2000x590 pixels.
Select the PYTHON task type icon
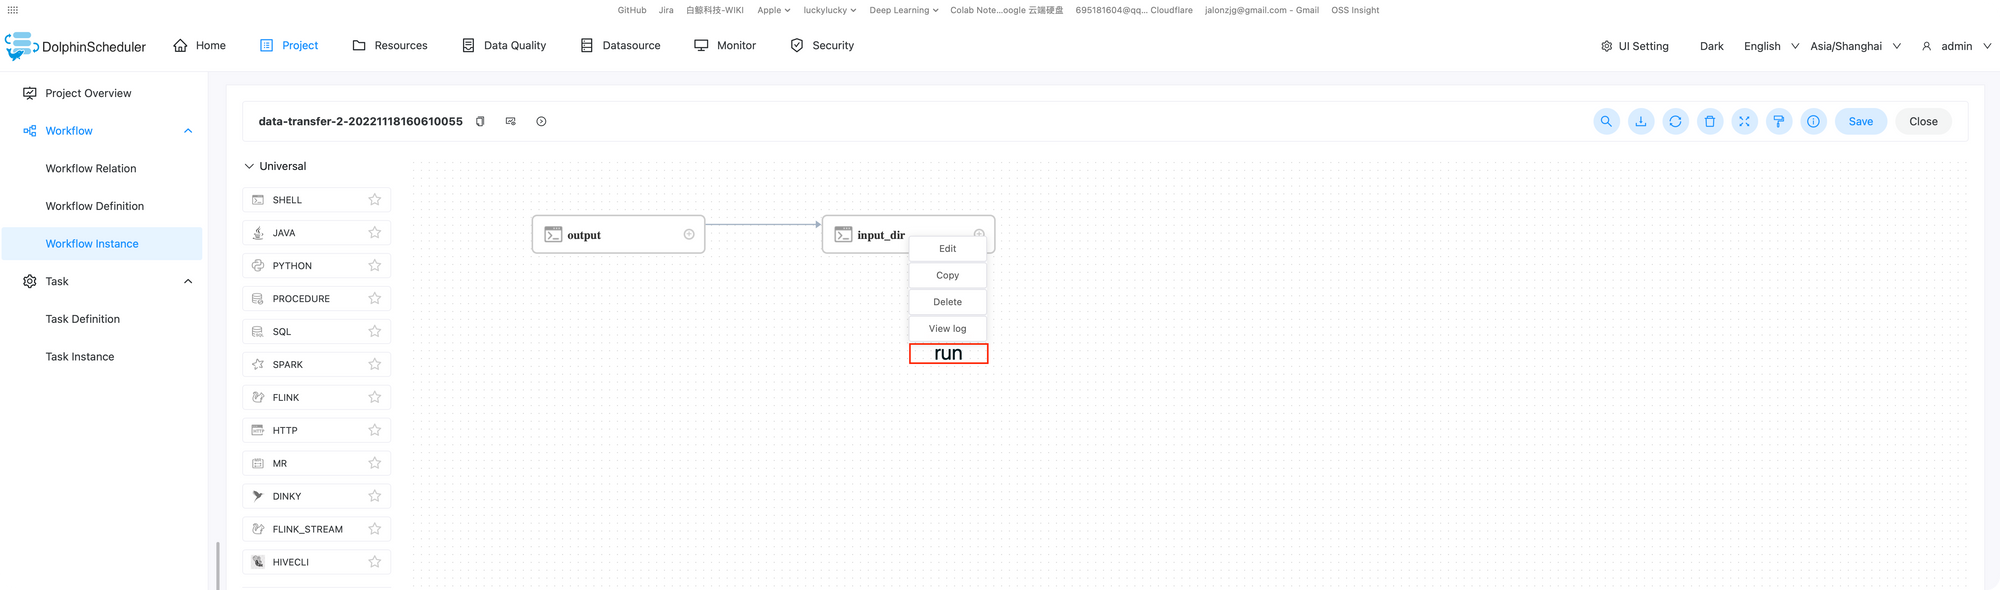[258, 266]
